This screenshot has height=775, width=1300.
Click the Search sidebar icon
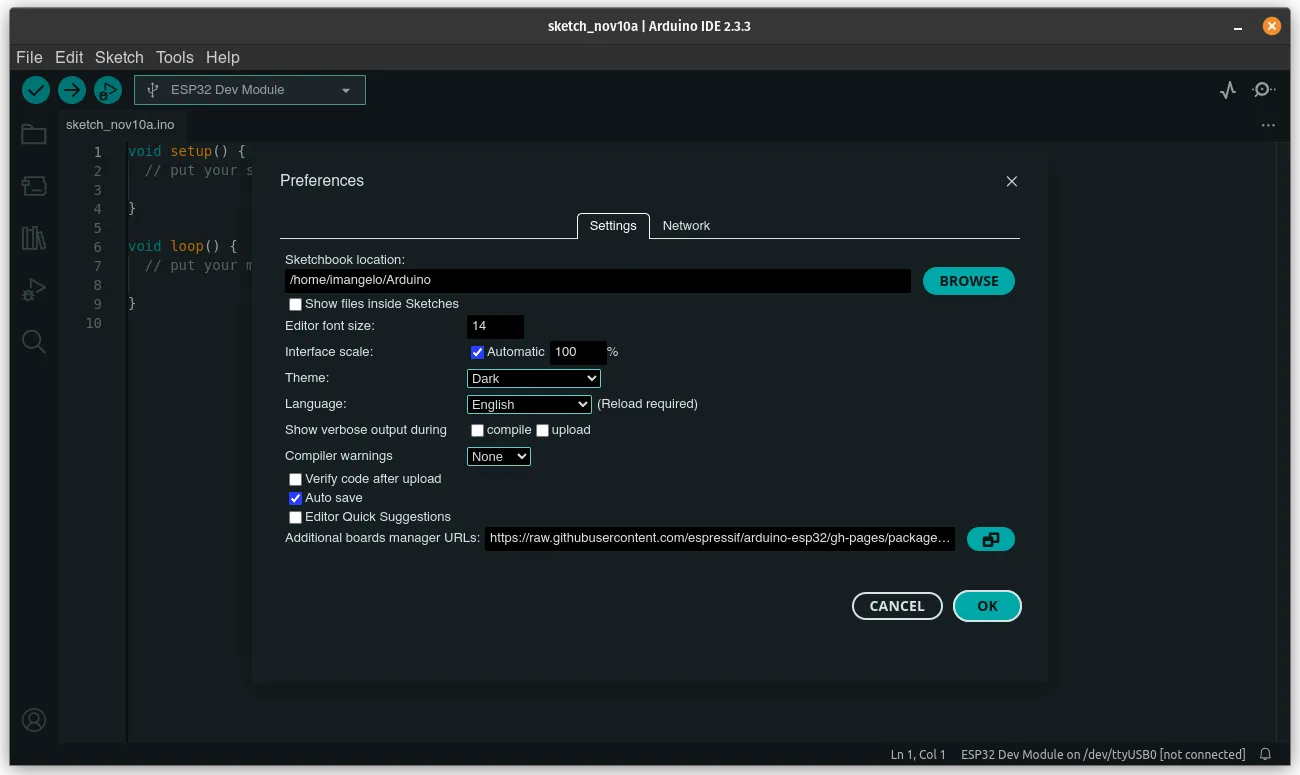pos(33,342)
